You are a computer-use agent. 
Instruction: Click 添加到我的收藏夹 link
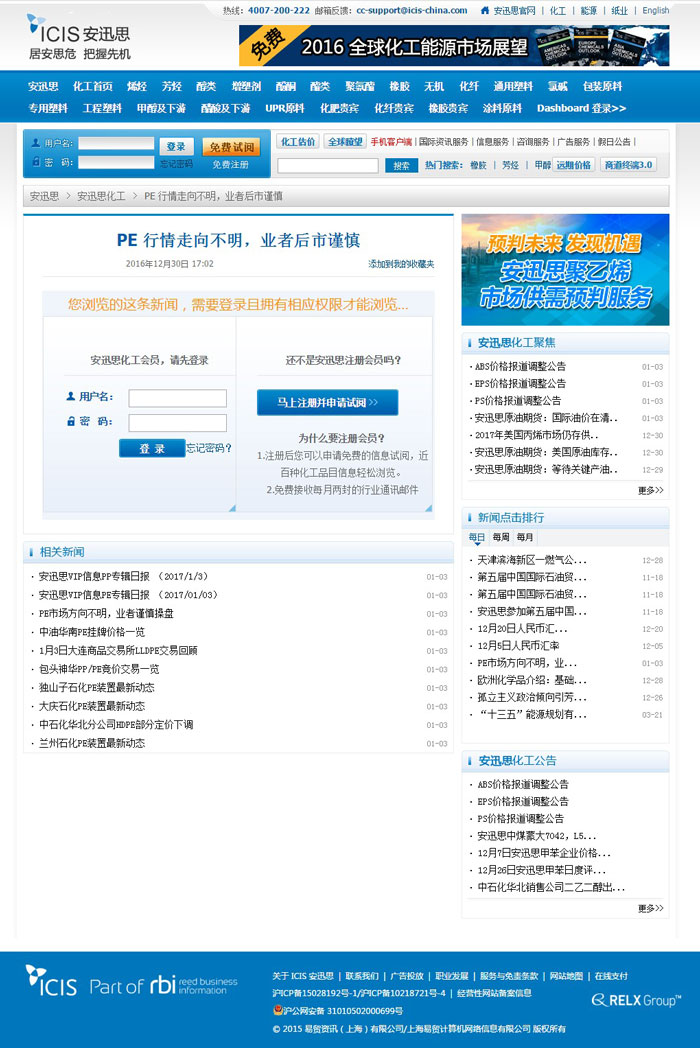(401, 264)
